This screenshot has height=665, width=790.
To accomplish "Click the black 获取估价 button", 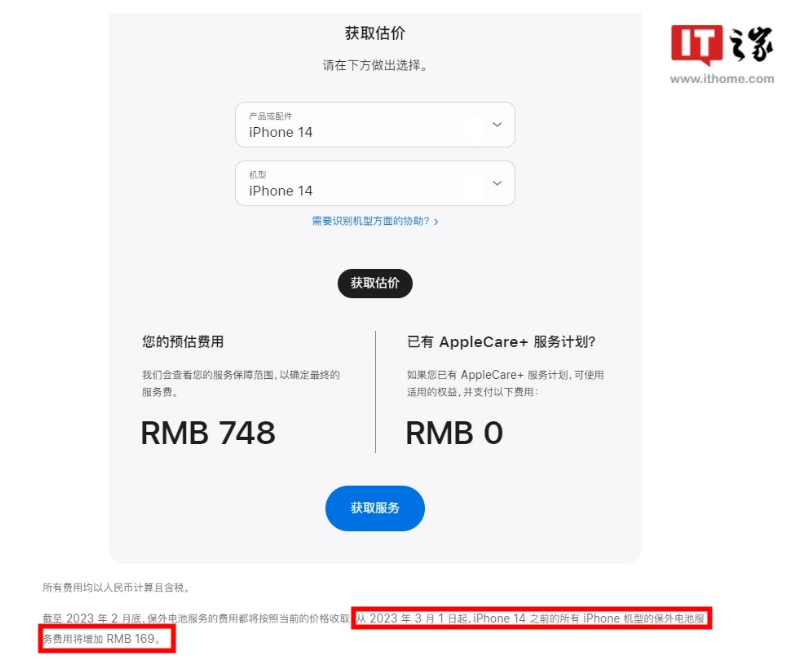I will click(x=375, y=283).
